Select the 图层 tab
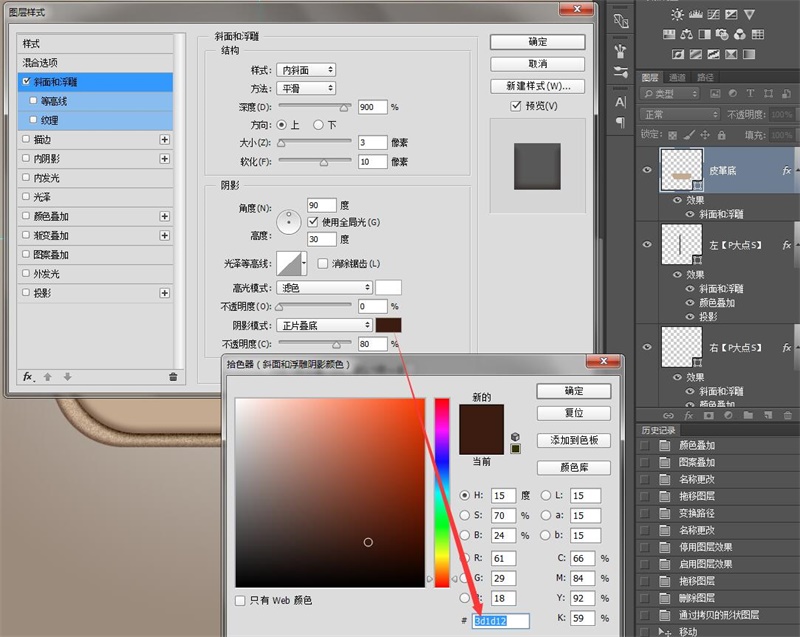 [649, 77]
